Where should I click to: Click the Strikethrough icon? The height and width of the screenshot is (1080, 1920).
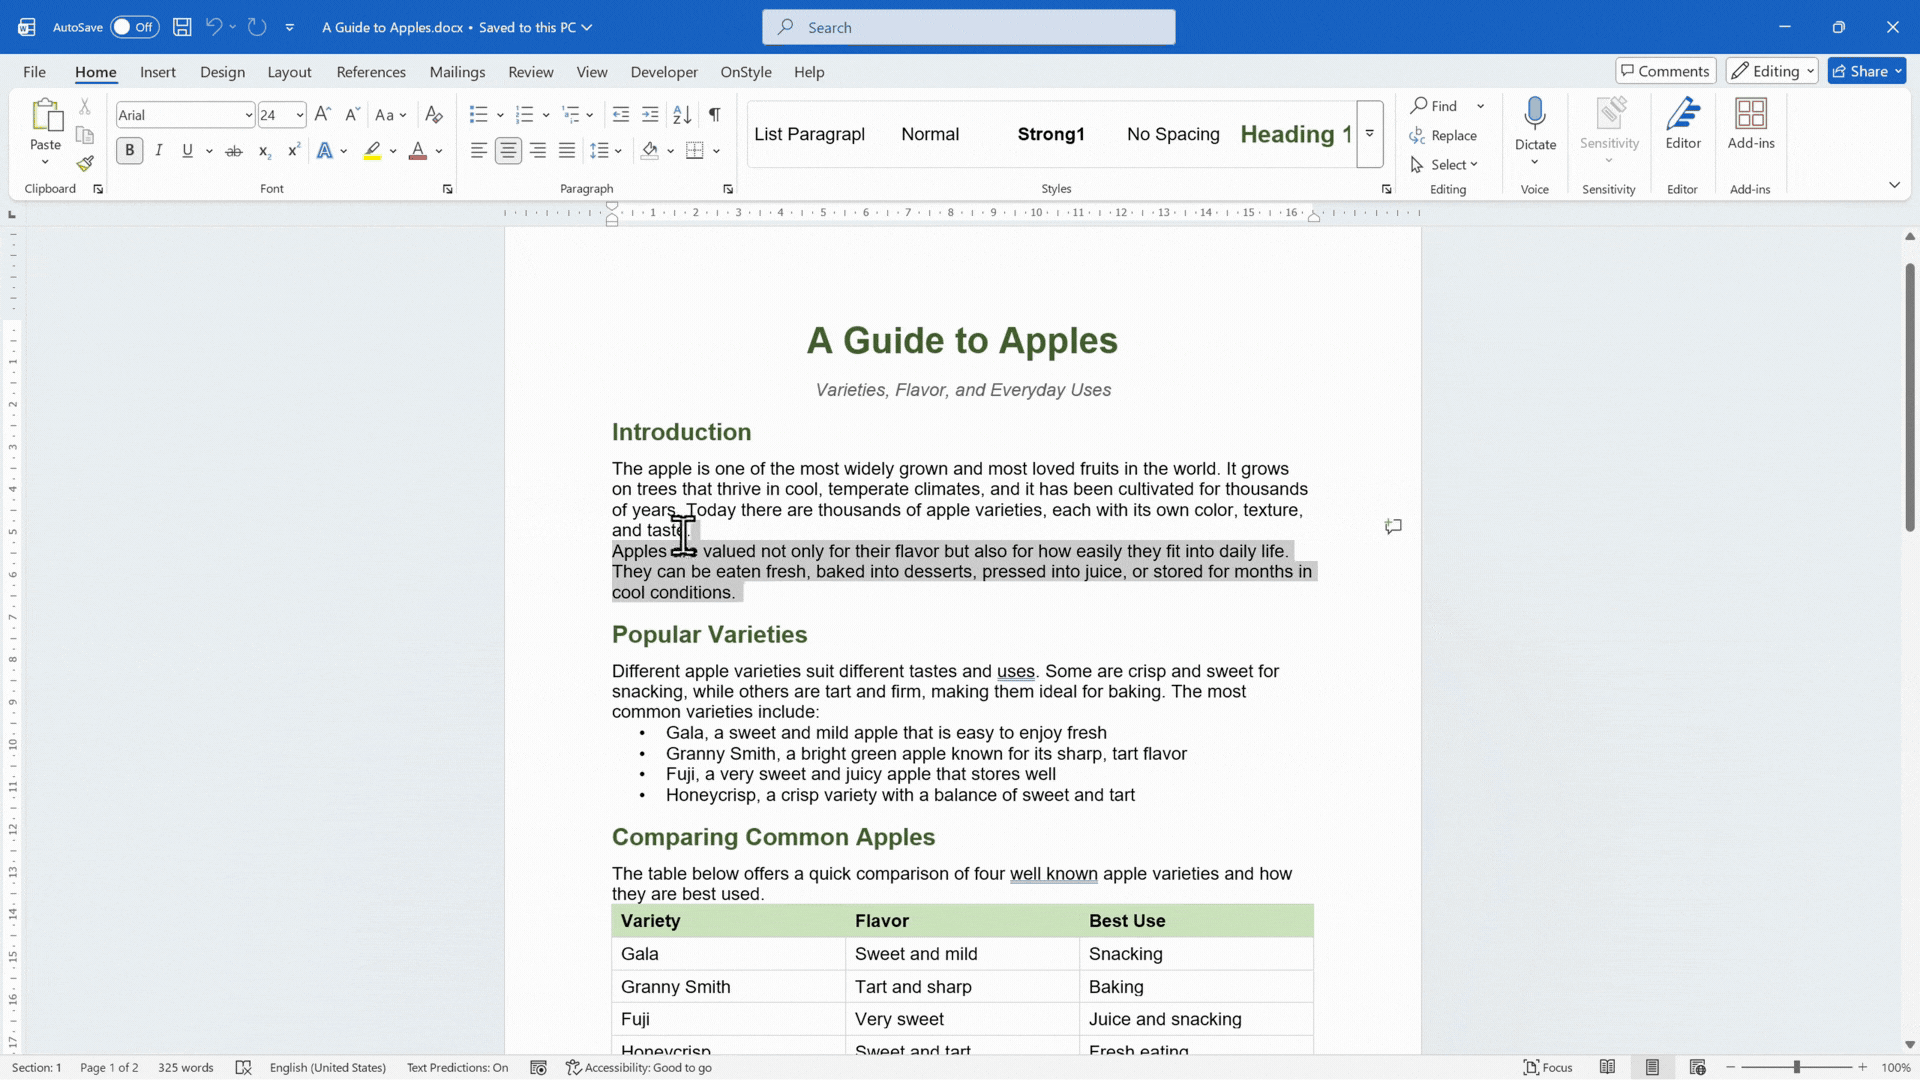click(233, 151)
